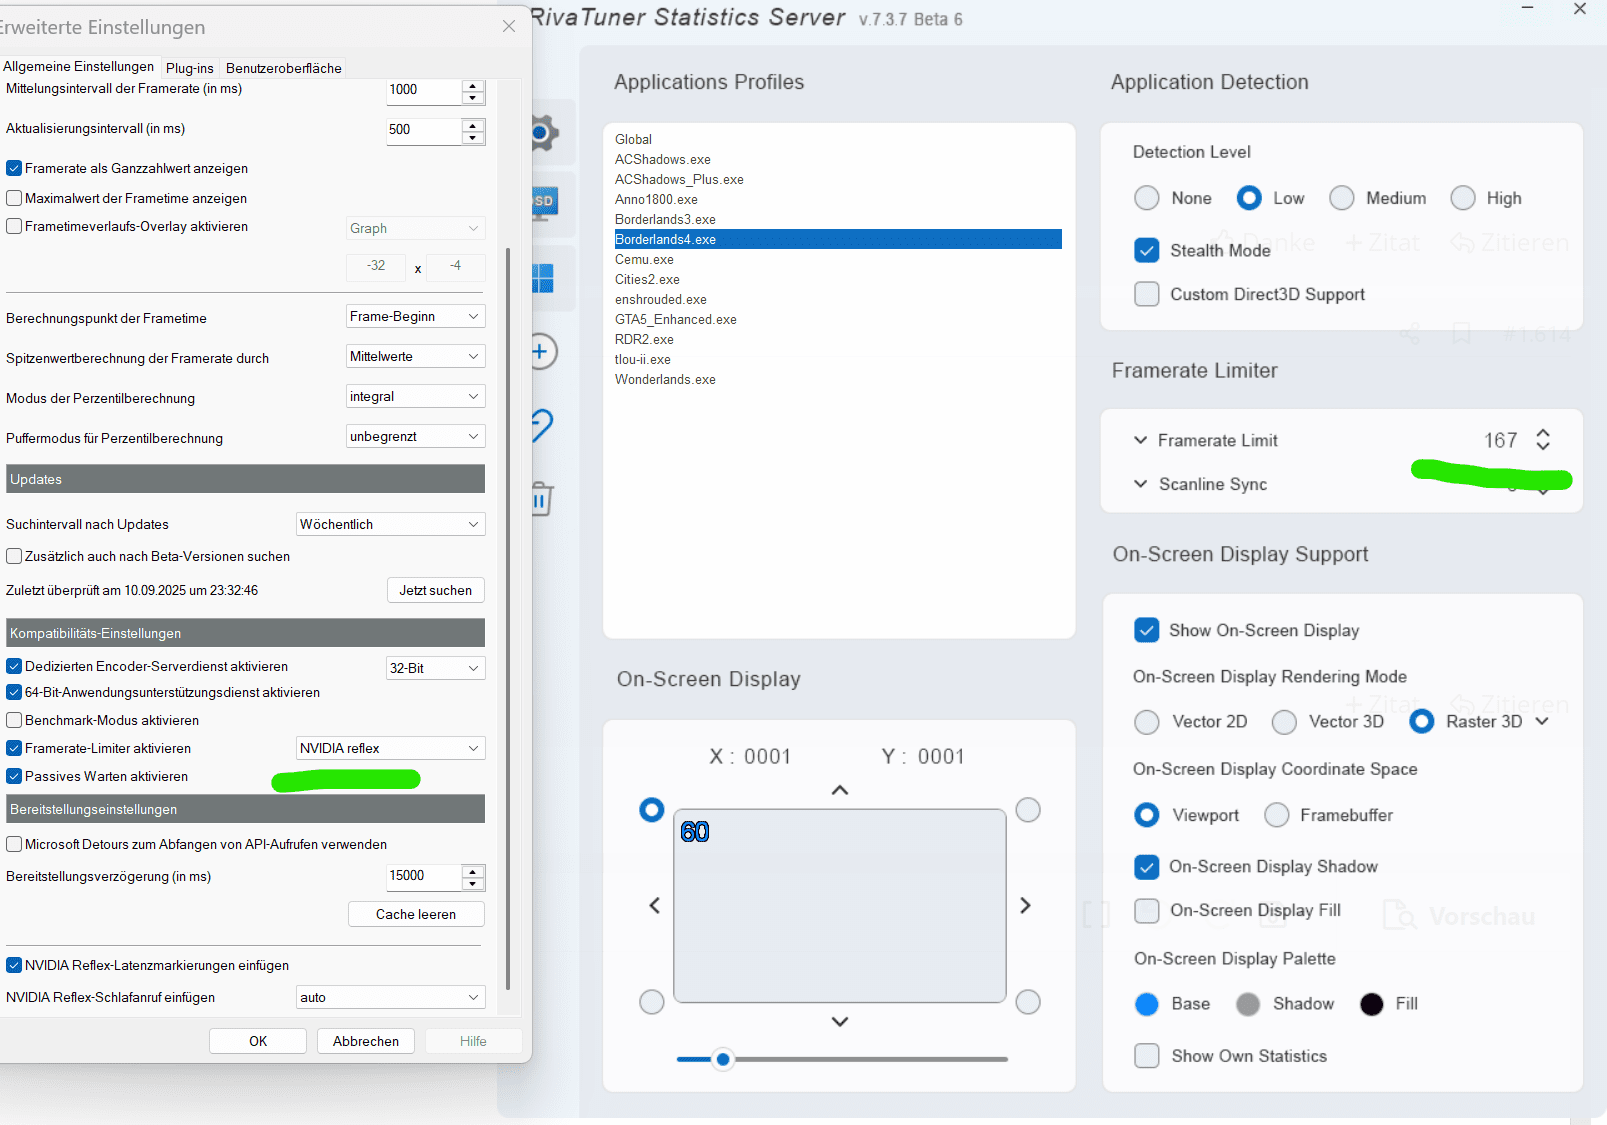The image size is (1607, 1125).
Task: Click the Windows logo icon in RivaTuner sidebar
Action: [x=543, y=278]
